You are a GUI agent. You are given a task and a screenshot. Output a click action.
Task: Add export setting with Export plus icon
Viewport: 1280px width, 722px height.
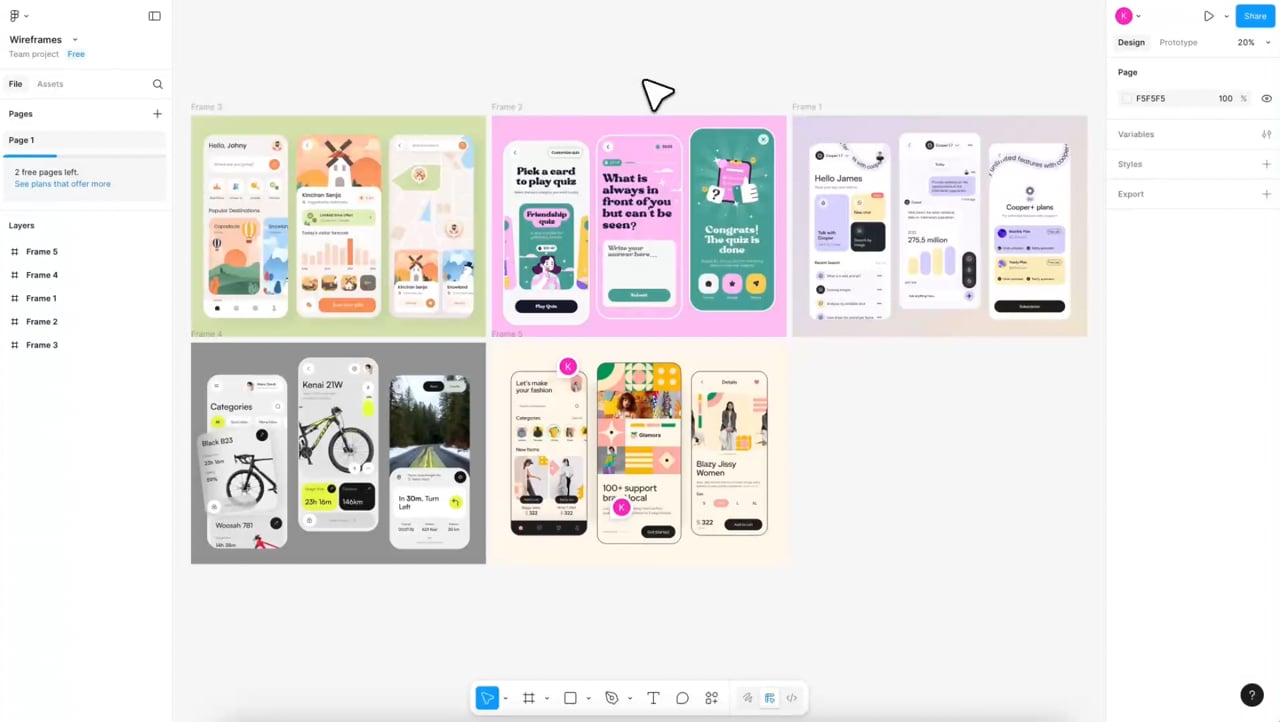(1266, 194)
